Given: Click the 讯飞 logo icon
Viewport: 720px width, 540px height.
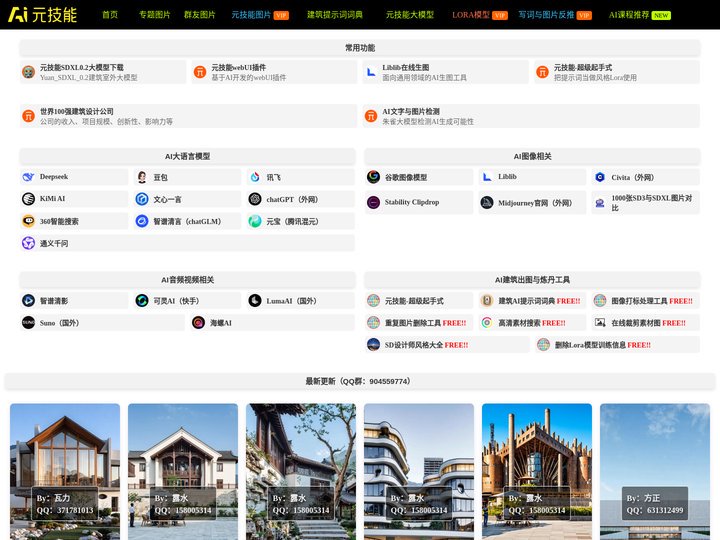Looking at the screenshot, I should tap(255, 177).
